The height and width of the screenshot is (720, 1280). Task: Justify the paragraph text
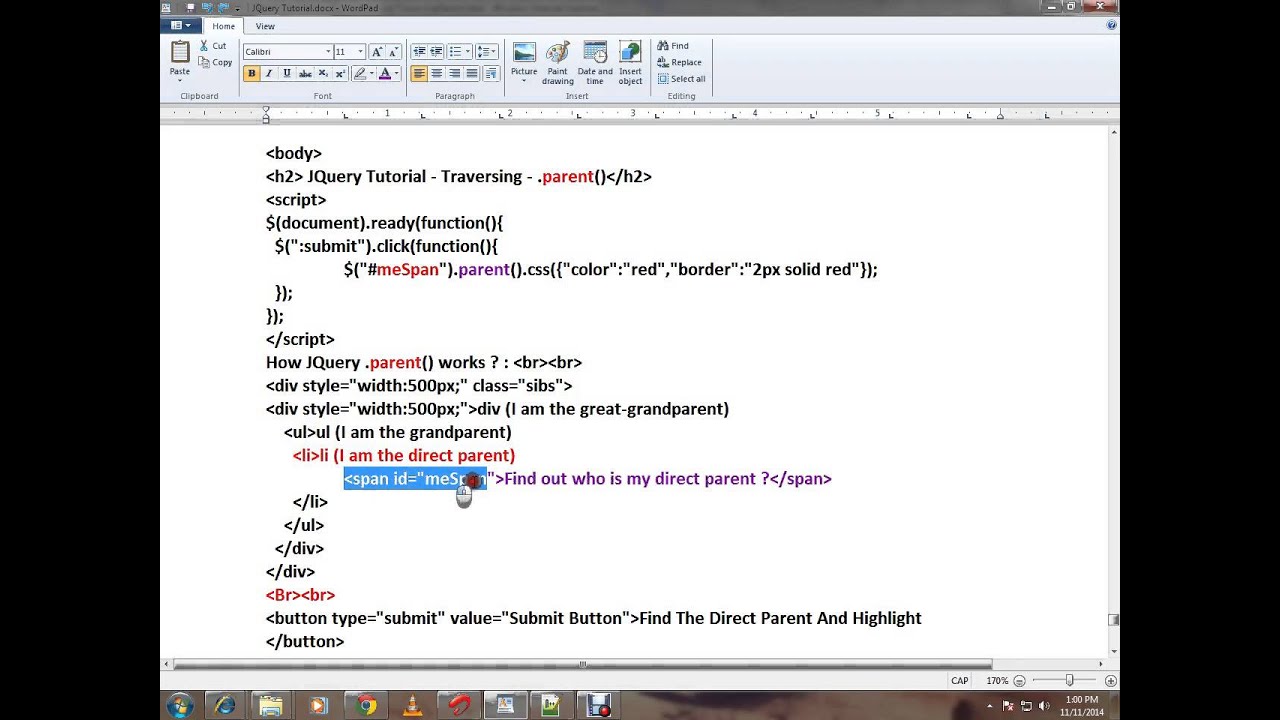(x=473, y=74)
